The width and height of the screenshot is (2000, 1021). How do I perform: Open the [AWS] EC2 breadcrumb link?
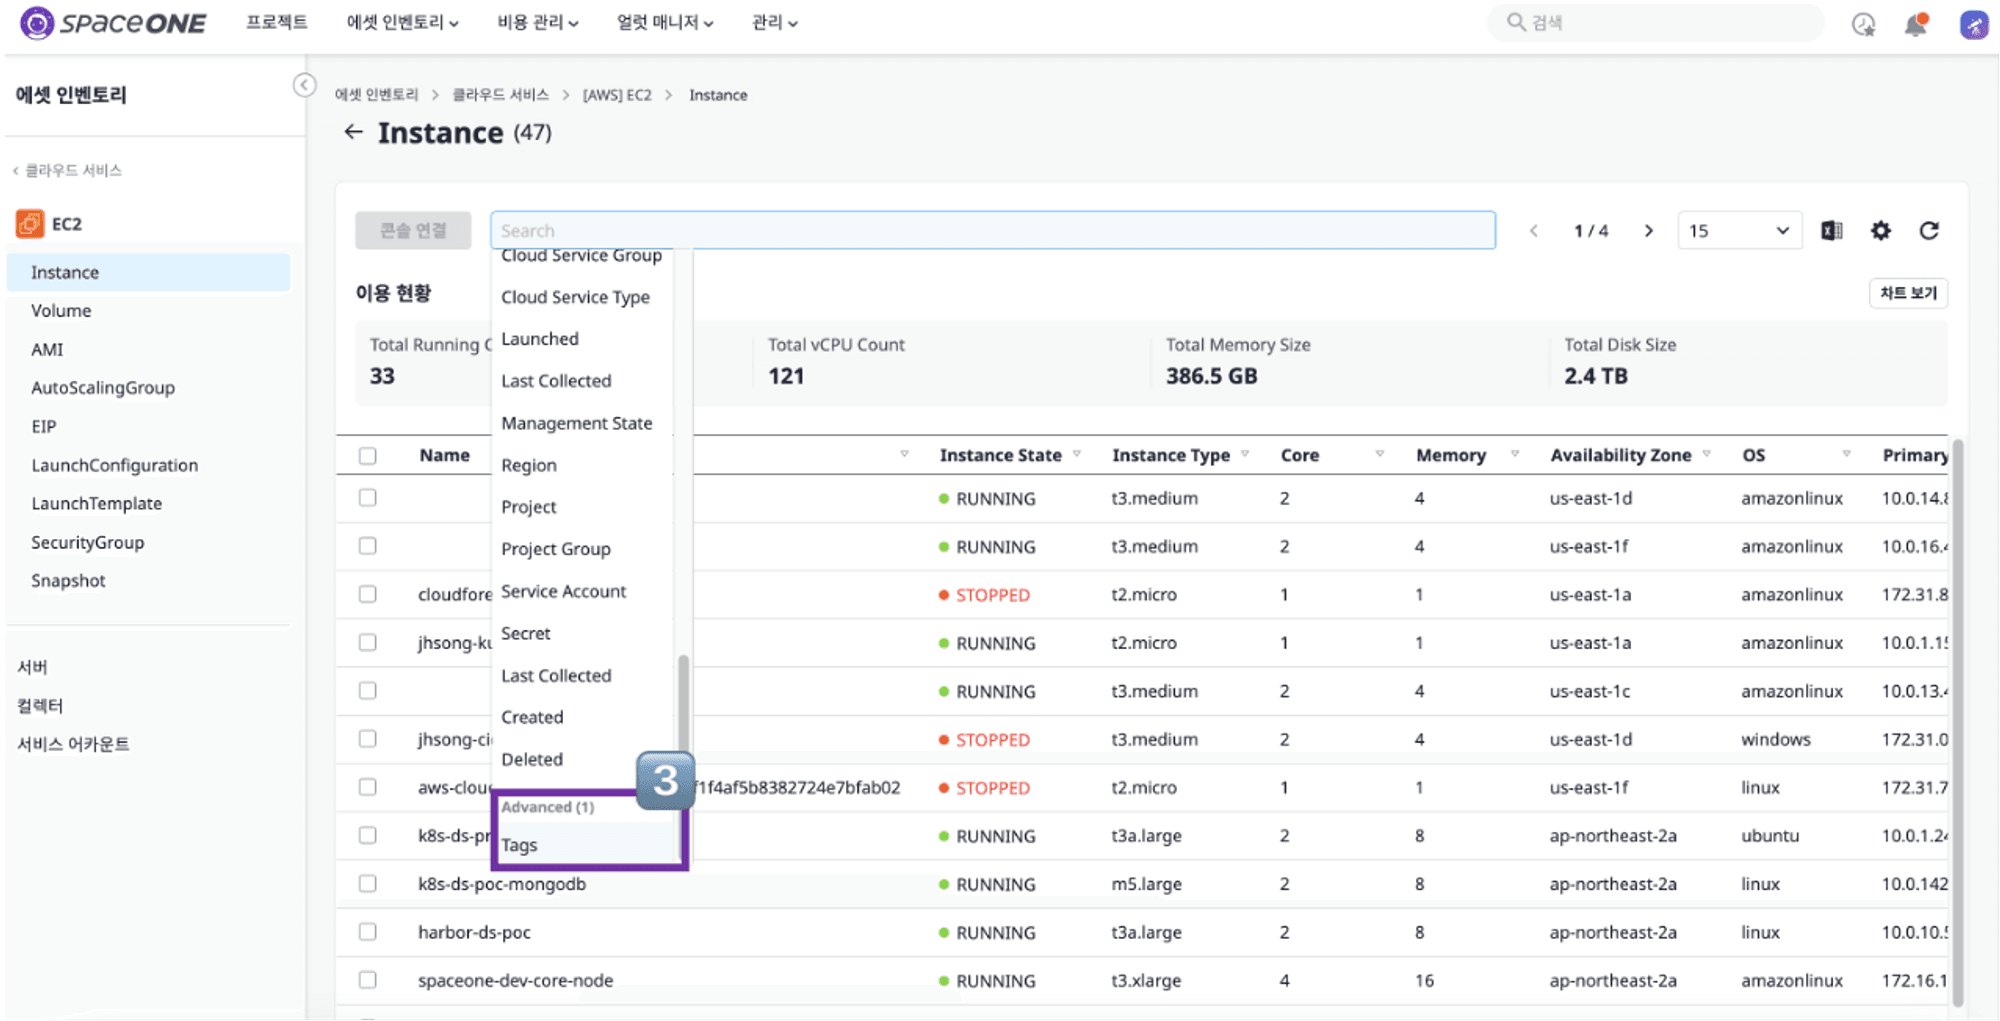click(617, 95)
